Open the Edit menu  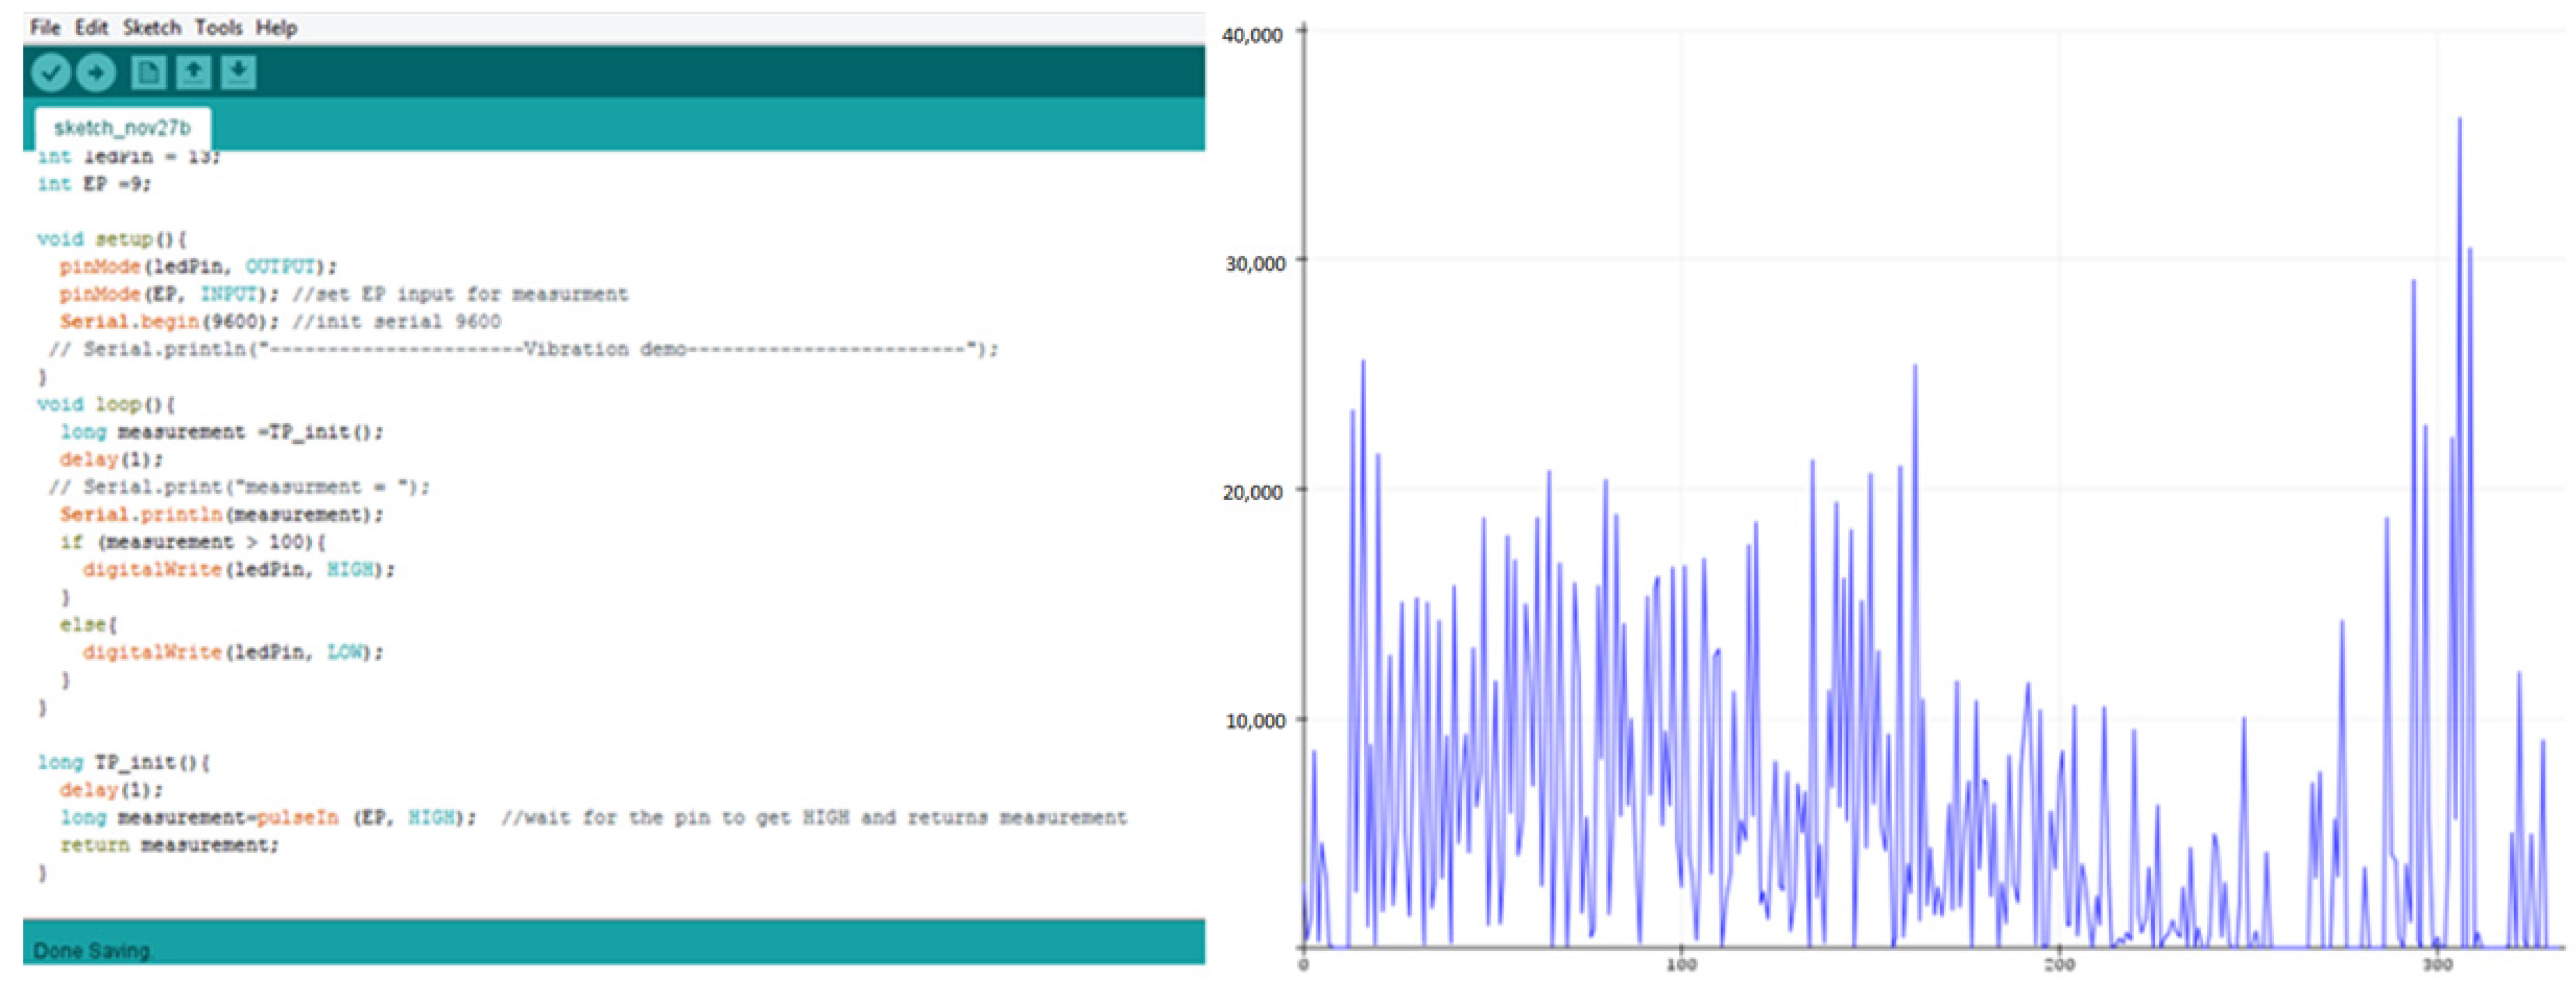(x=91, y=27)
